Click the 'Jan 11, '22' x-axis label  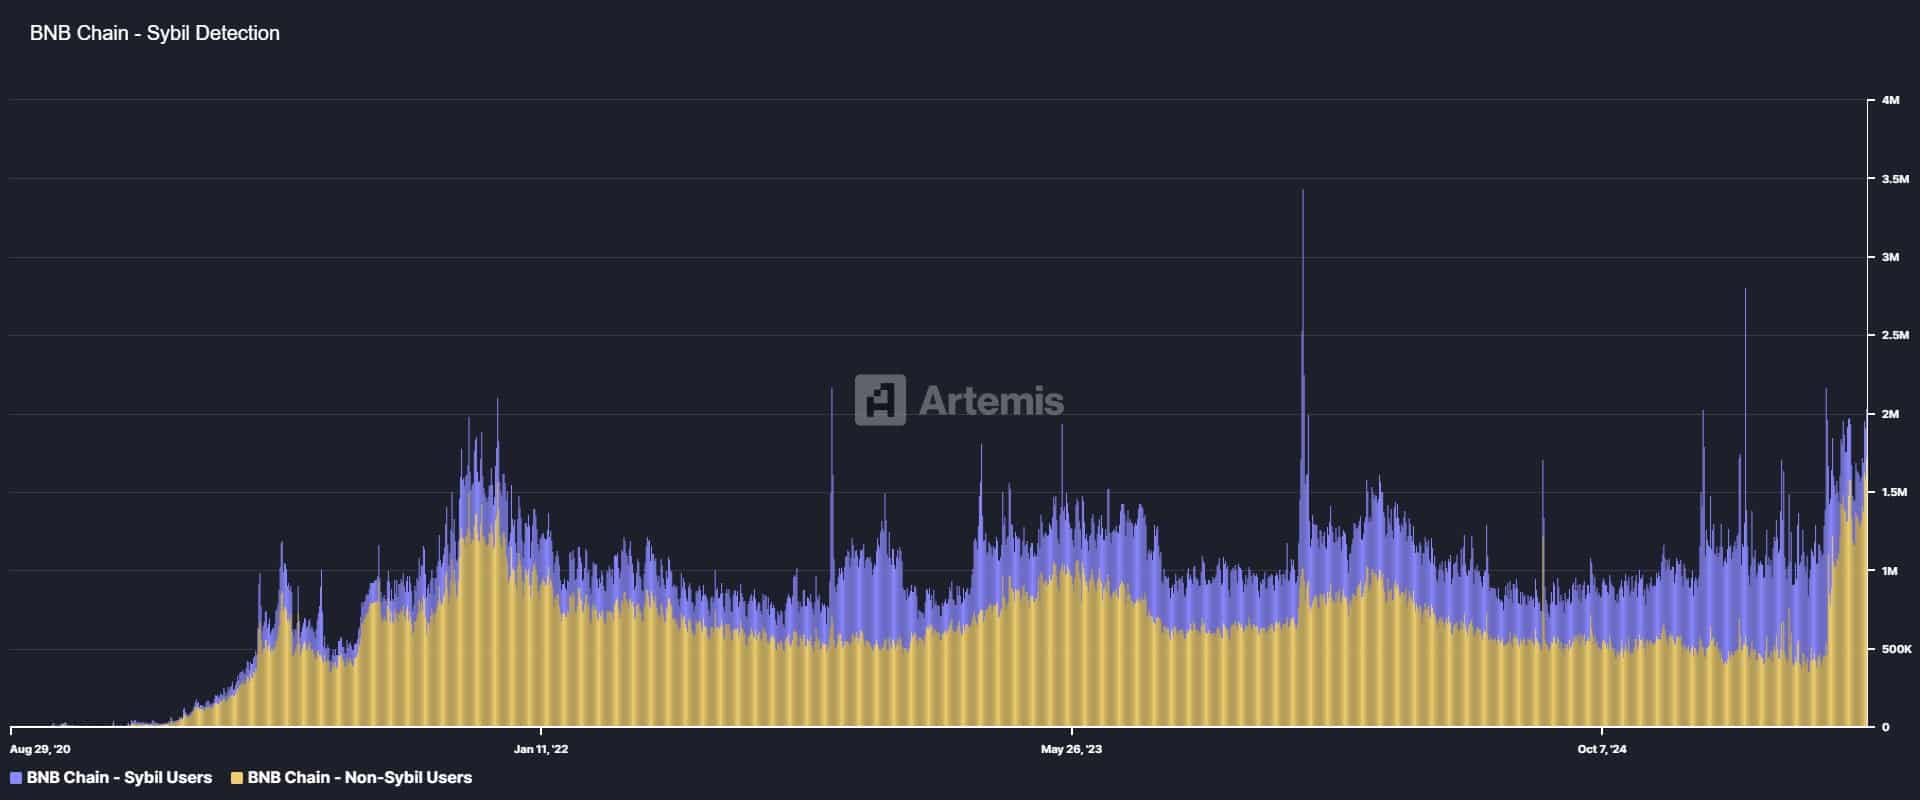[x=541, y=749]
